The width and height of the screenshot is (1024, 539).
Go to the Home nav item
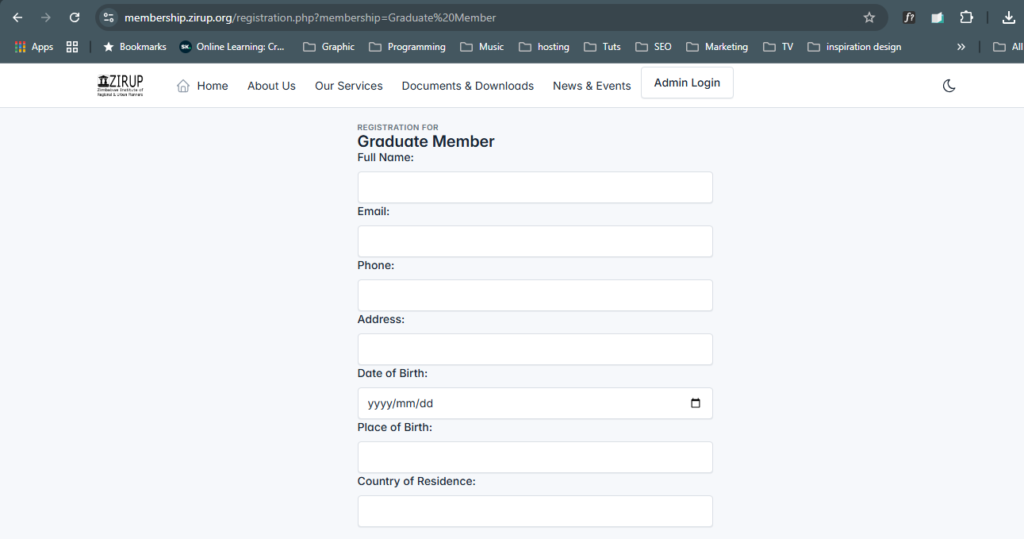point(202,86)
